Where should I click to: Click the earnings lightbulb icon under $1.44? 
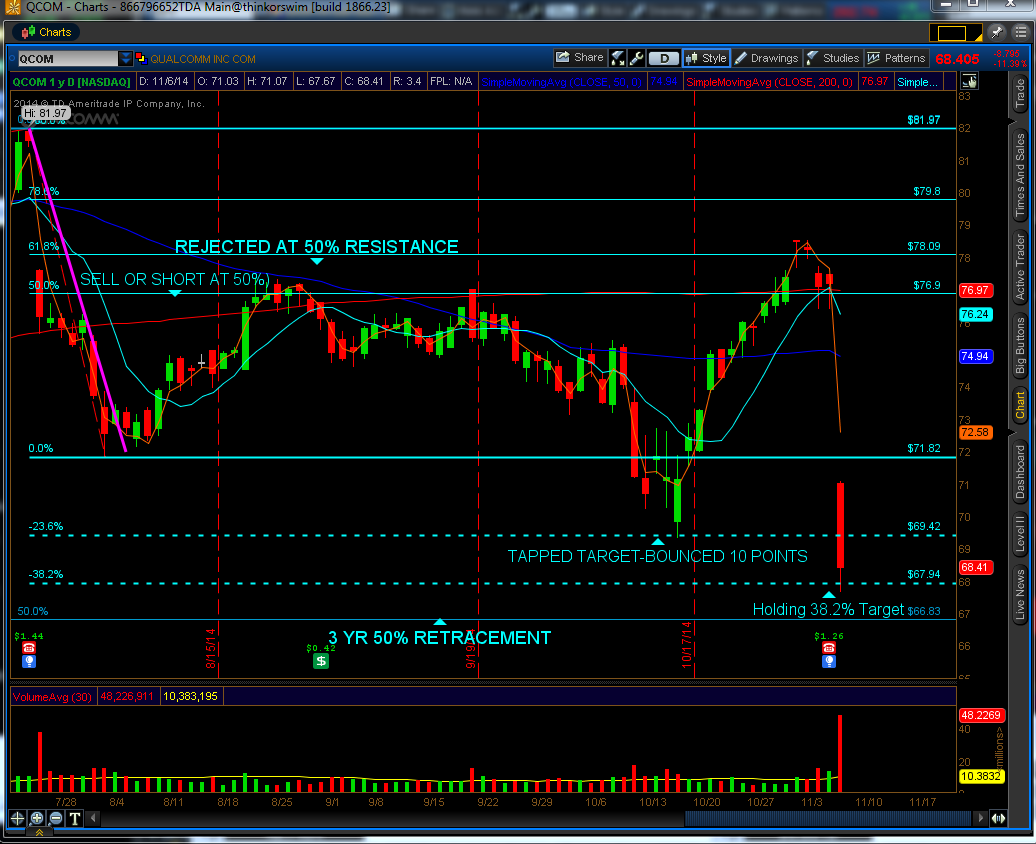(29, 661)
